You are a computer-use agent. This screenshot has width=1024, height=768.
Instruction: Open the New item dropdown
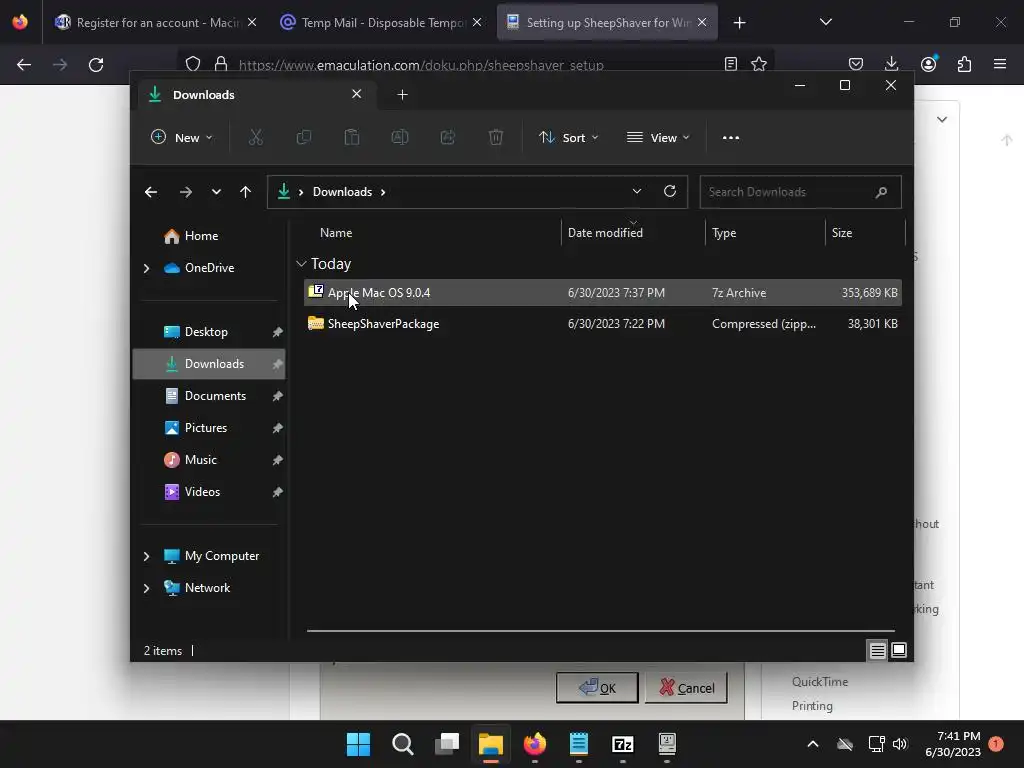pyautogui.click(x=182, y=137)
